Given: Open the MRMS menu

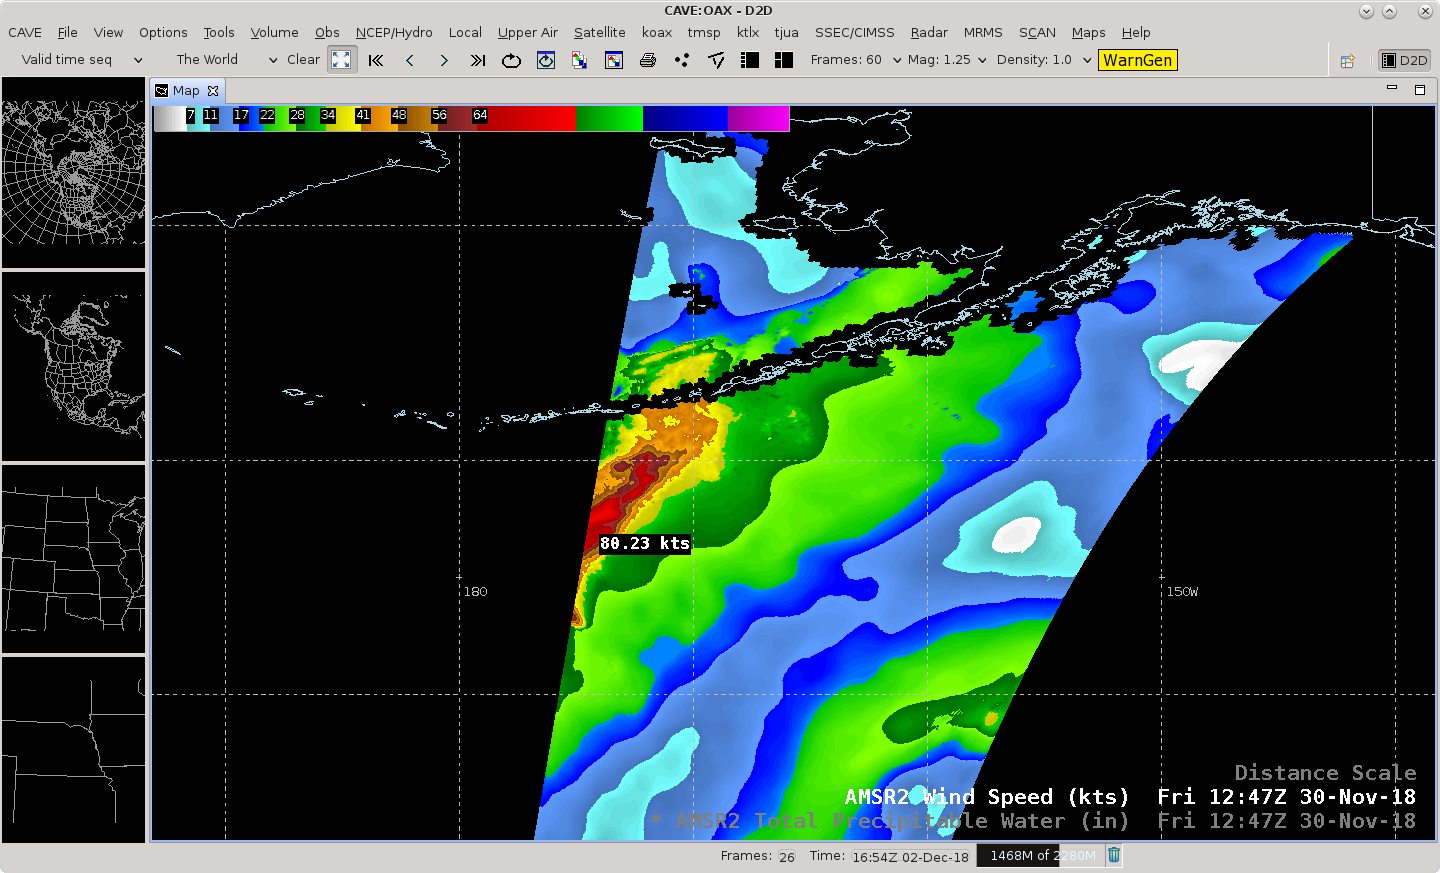Looking at the screenshot, I should [983, 32].
